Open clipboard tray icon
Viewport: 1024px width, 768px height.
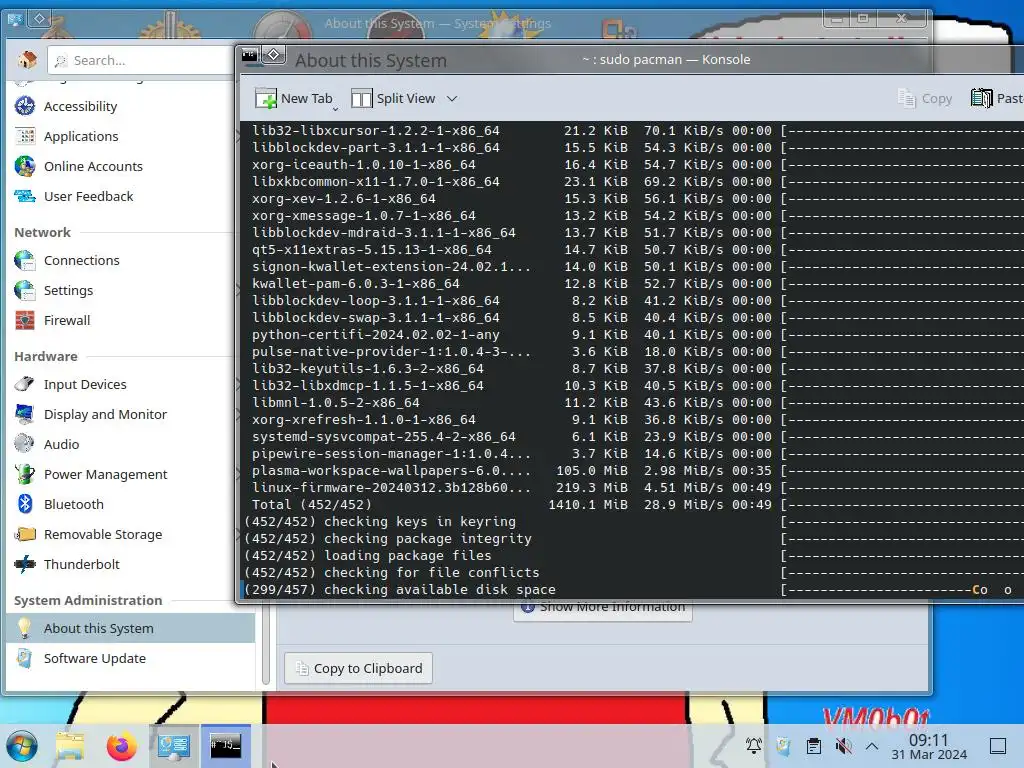pyautogui.click(x=814, y=746)
